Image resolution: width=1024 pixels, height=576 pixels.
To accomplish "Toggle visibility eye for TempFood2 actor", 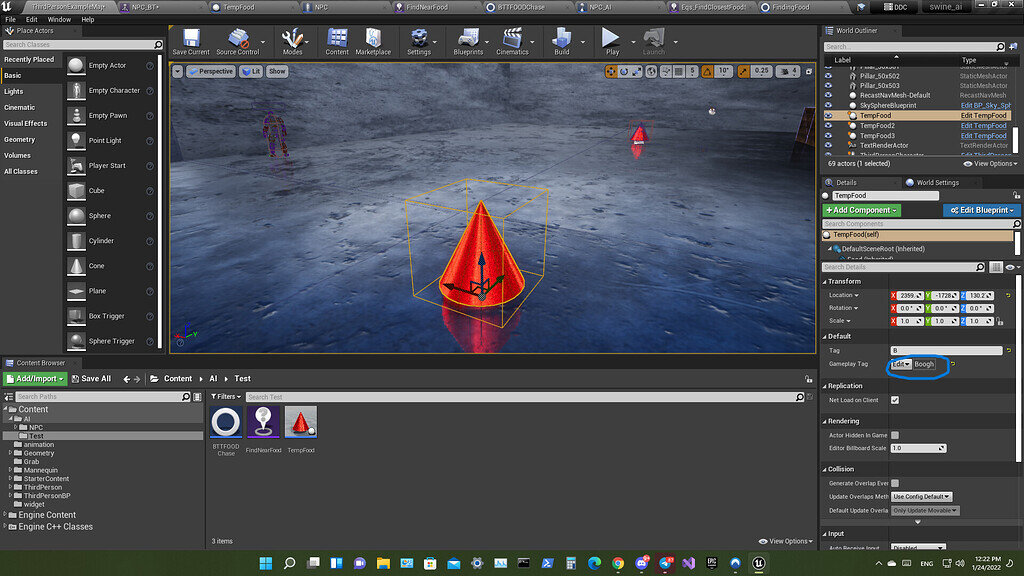I will pyautogui.click(x=828, y=126).
